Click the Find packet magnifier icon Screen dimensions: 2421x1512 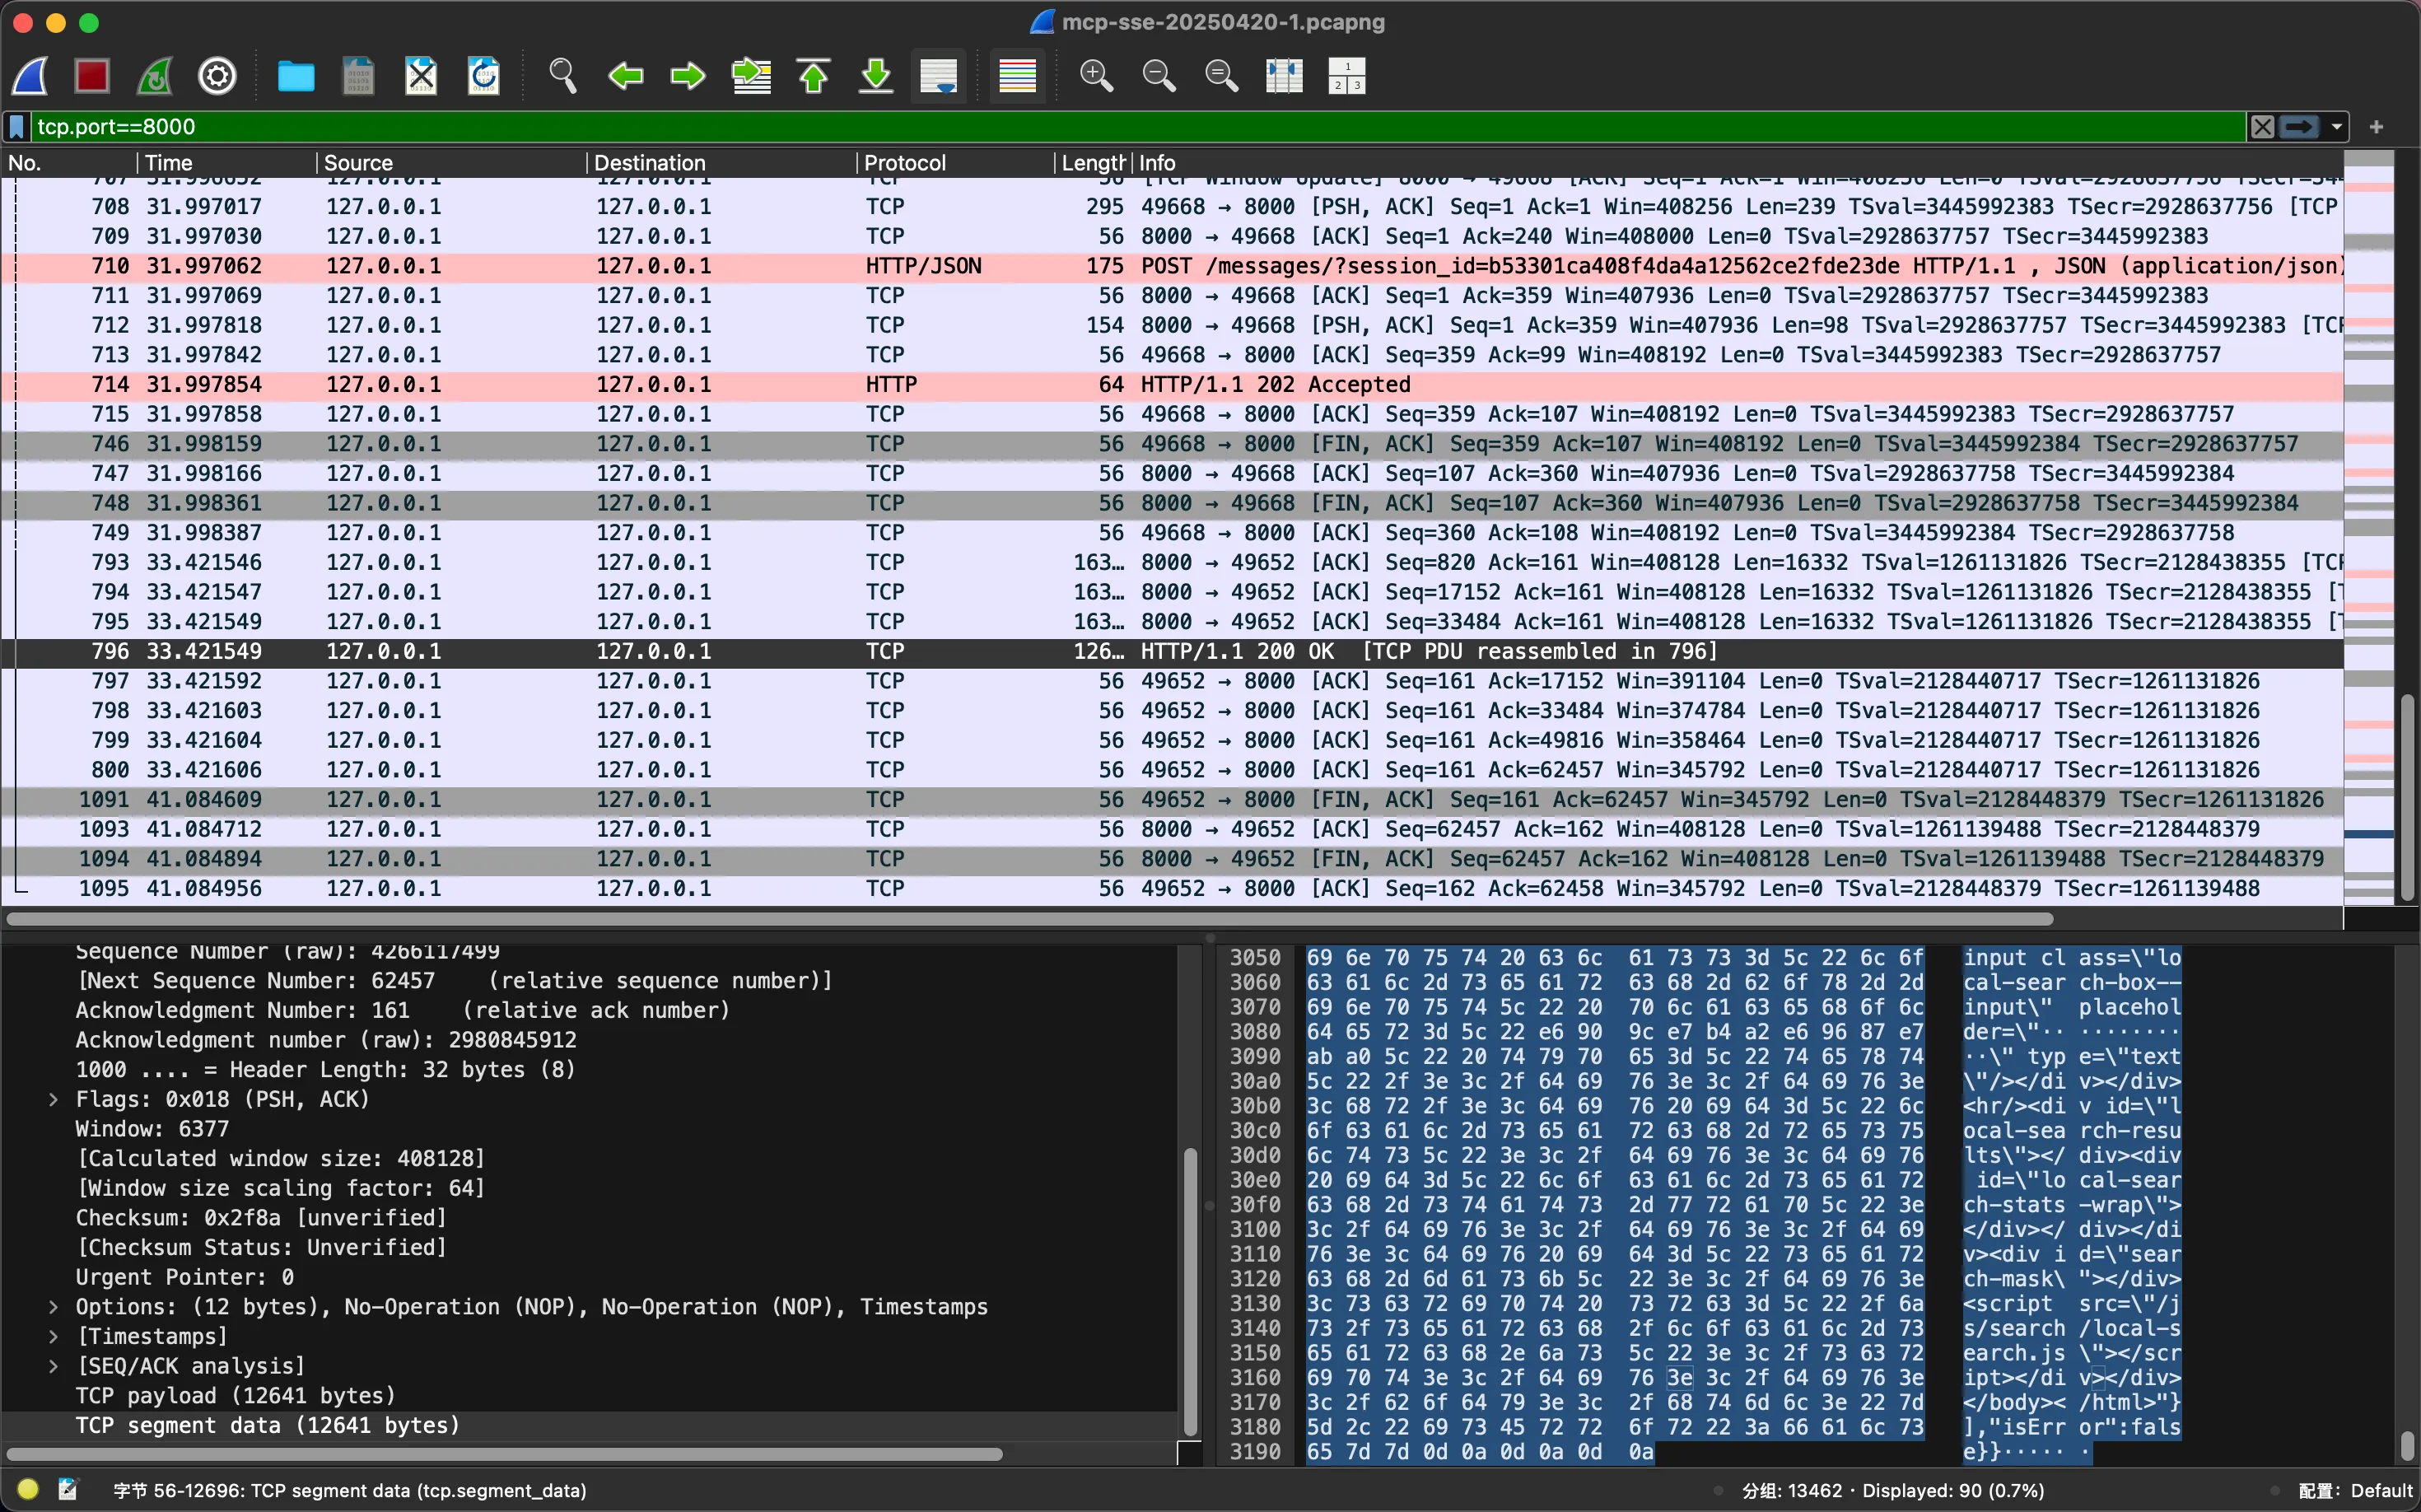563,76
